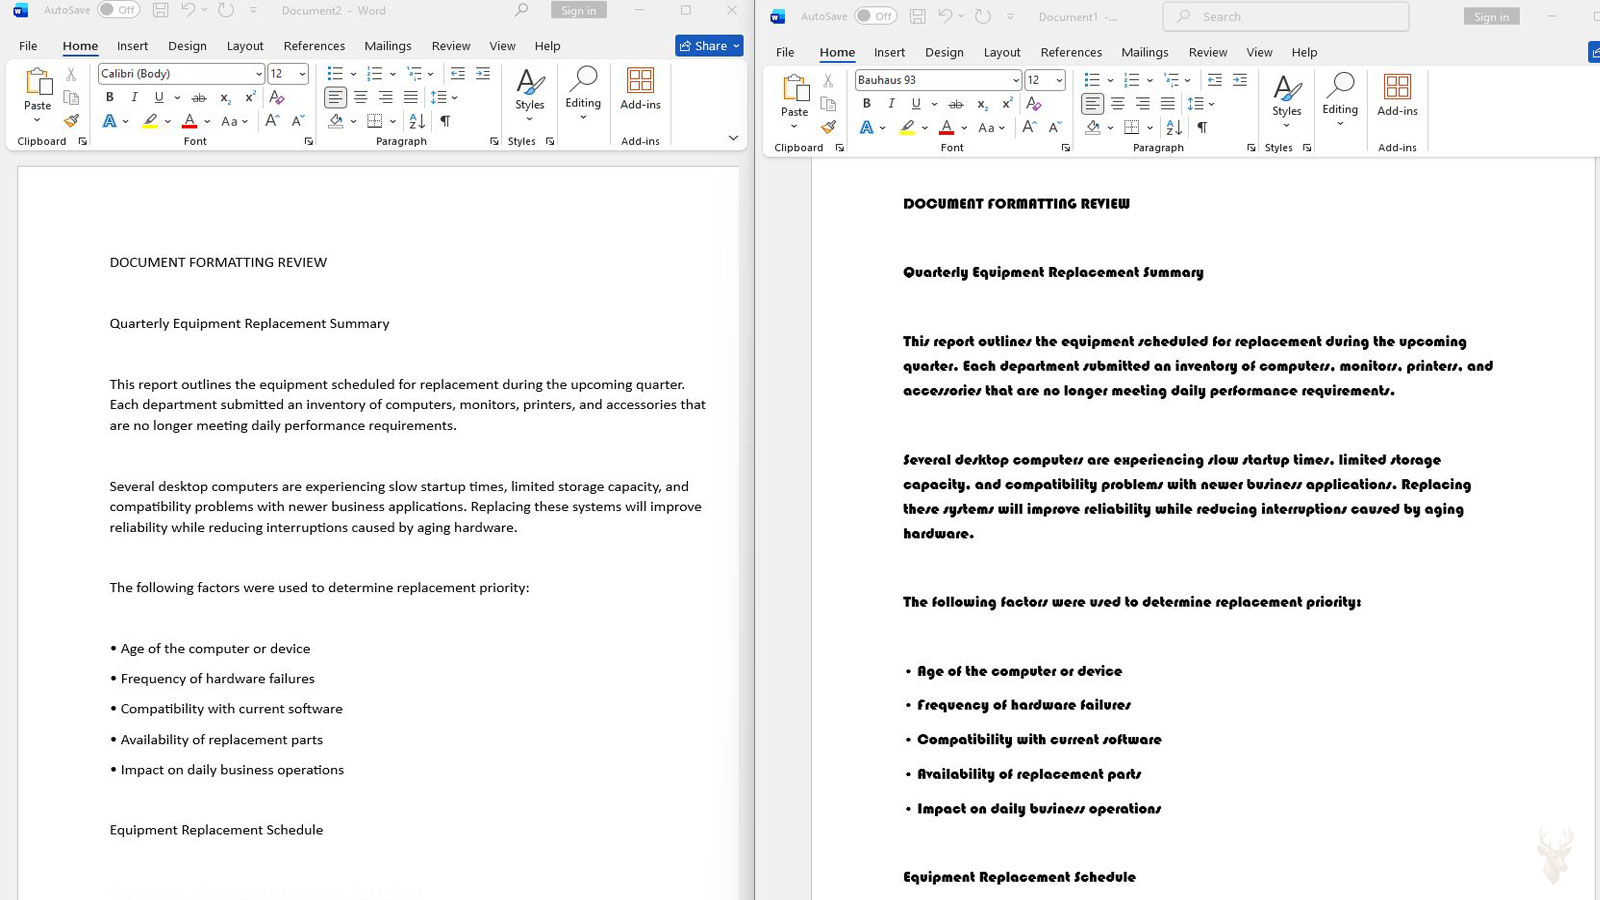Apply red font color in Document2 window
Viewport: 1600px width, 900px height.
[189, 121]
